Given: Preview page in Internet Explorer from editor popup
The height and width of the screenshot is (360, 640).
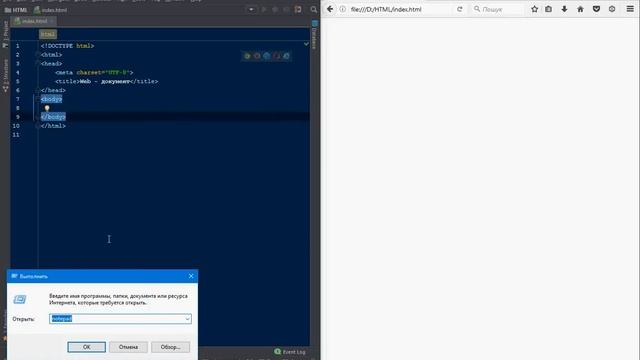Looking at the screenshot, I should [286, 56].
